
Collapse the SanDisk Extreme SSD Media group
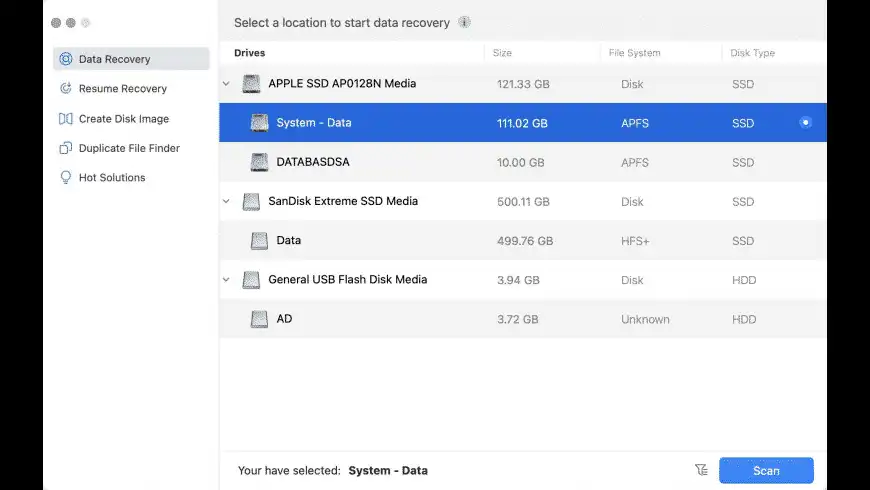(x=226, y=201)
